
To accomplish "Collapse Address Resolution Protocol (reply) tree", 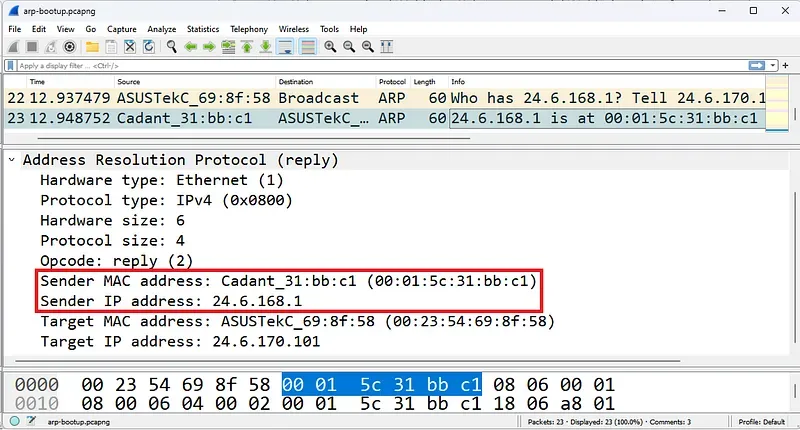I will coord(11,160).
